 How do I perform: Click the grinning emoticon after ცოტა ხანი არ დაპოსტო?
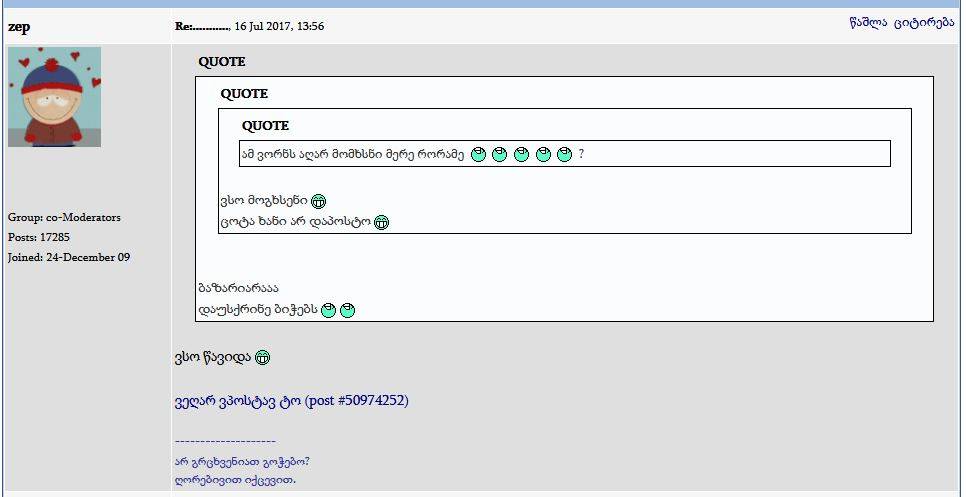click(x=381, y=222)
